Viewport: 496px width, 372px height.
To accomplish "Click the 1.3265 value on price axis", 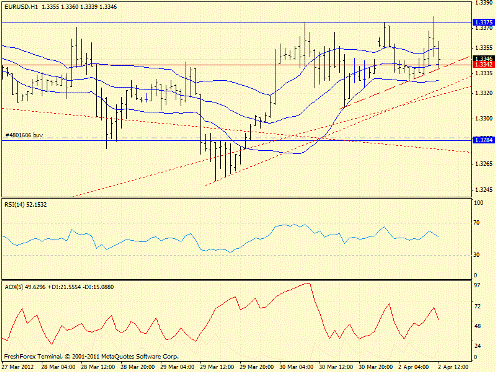I will click(484, 164).
